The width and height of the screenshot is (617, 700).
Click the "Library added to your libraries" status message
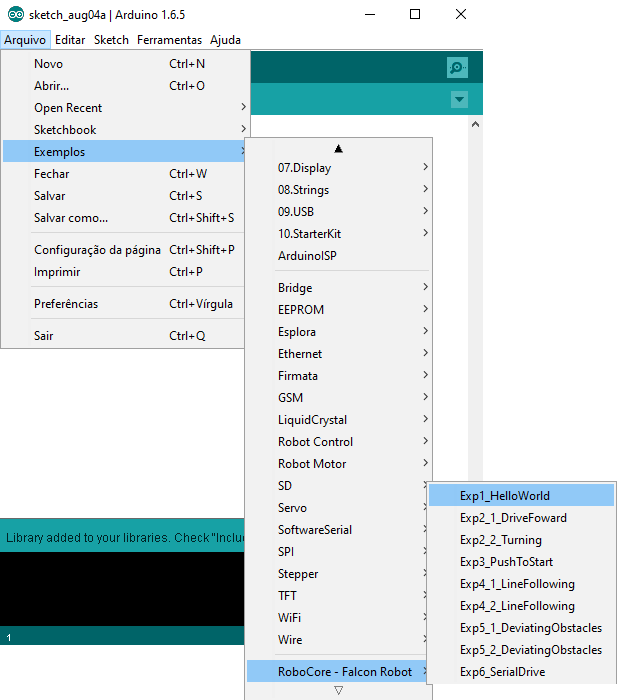click(125, 538)
